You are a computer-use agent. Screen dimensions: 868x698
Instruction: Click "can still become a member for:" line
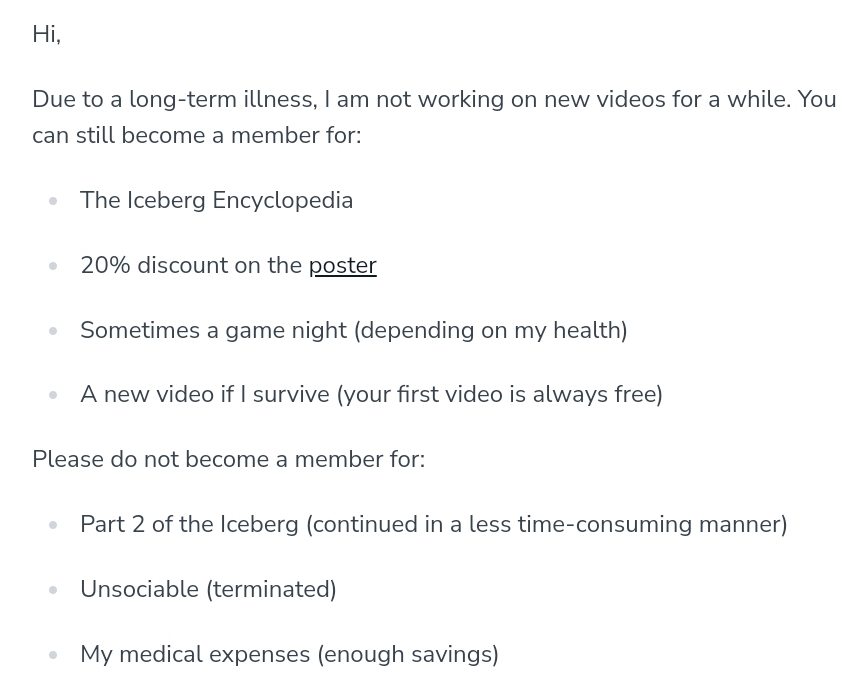pyautogui.click(x=196, y=135)
